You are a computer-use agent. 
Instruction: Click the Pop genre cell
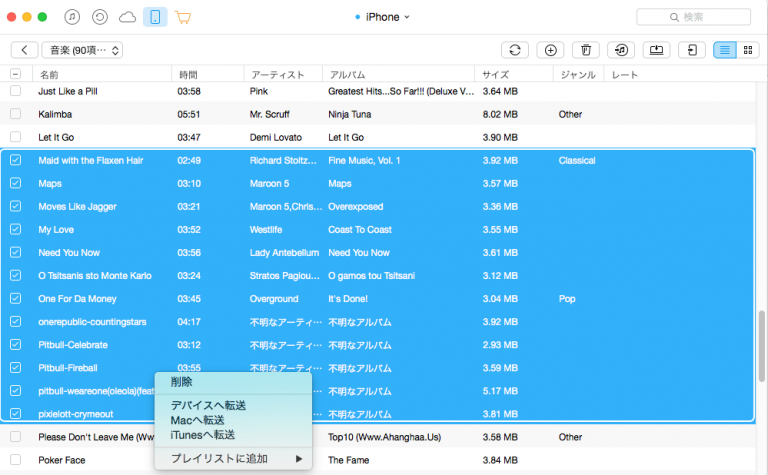click(567, 299)
